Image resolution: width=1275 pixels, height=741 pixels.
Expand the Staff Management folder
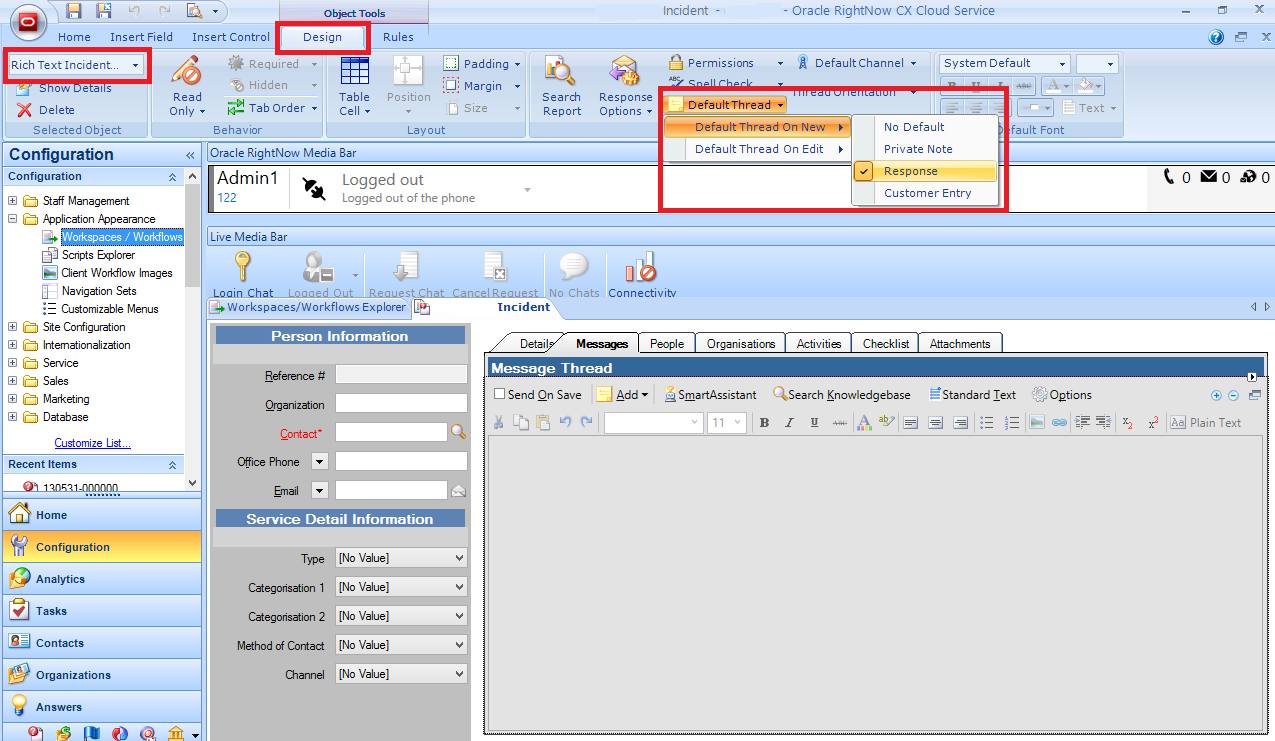(x=13, y=201)
